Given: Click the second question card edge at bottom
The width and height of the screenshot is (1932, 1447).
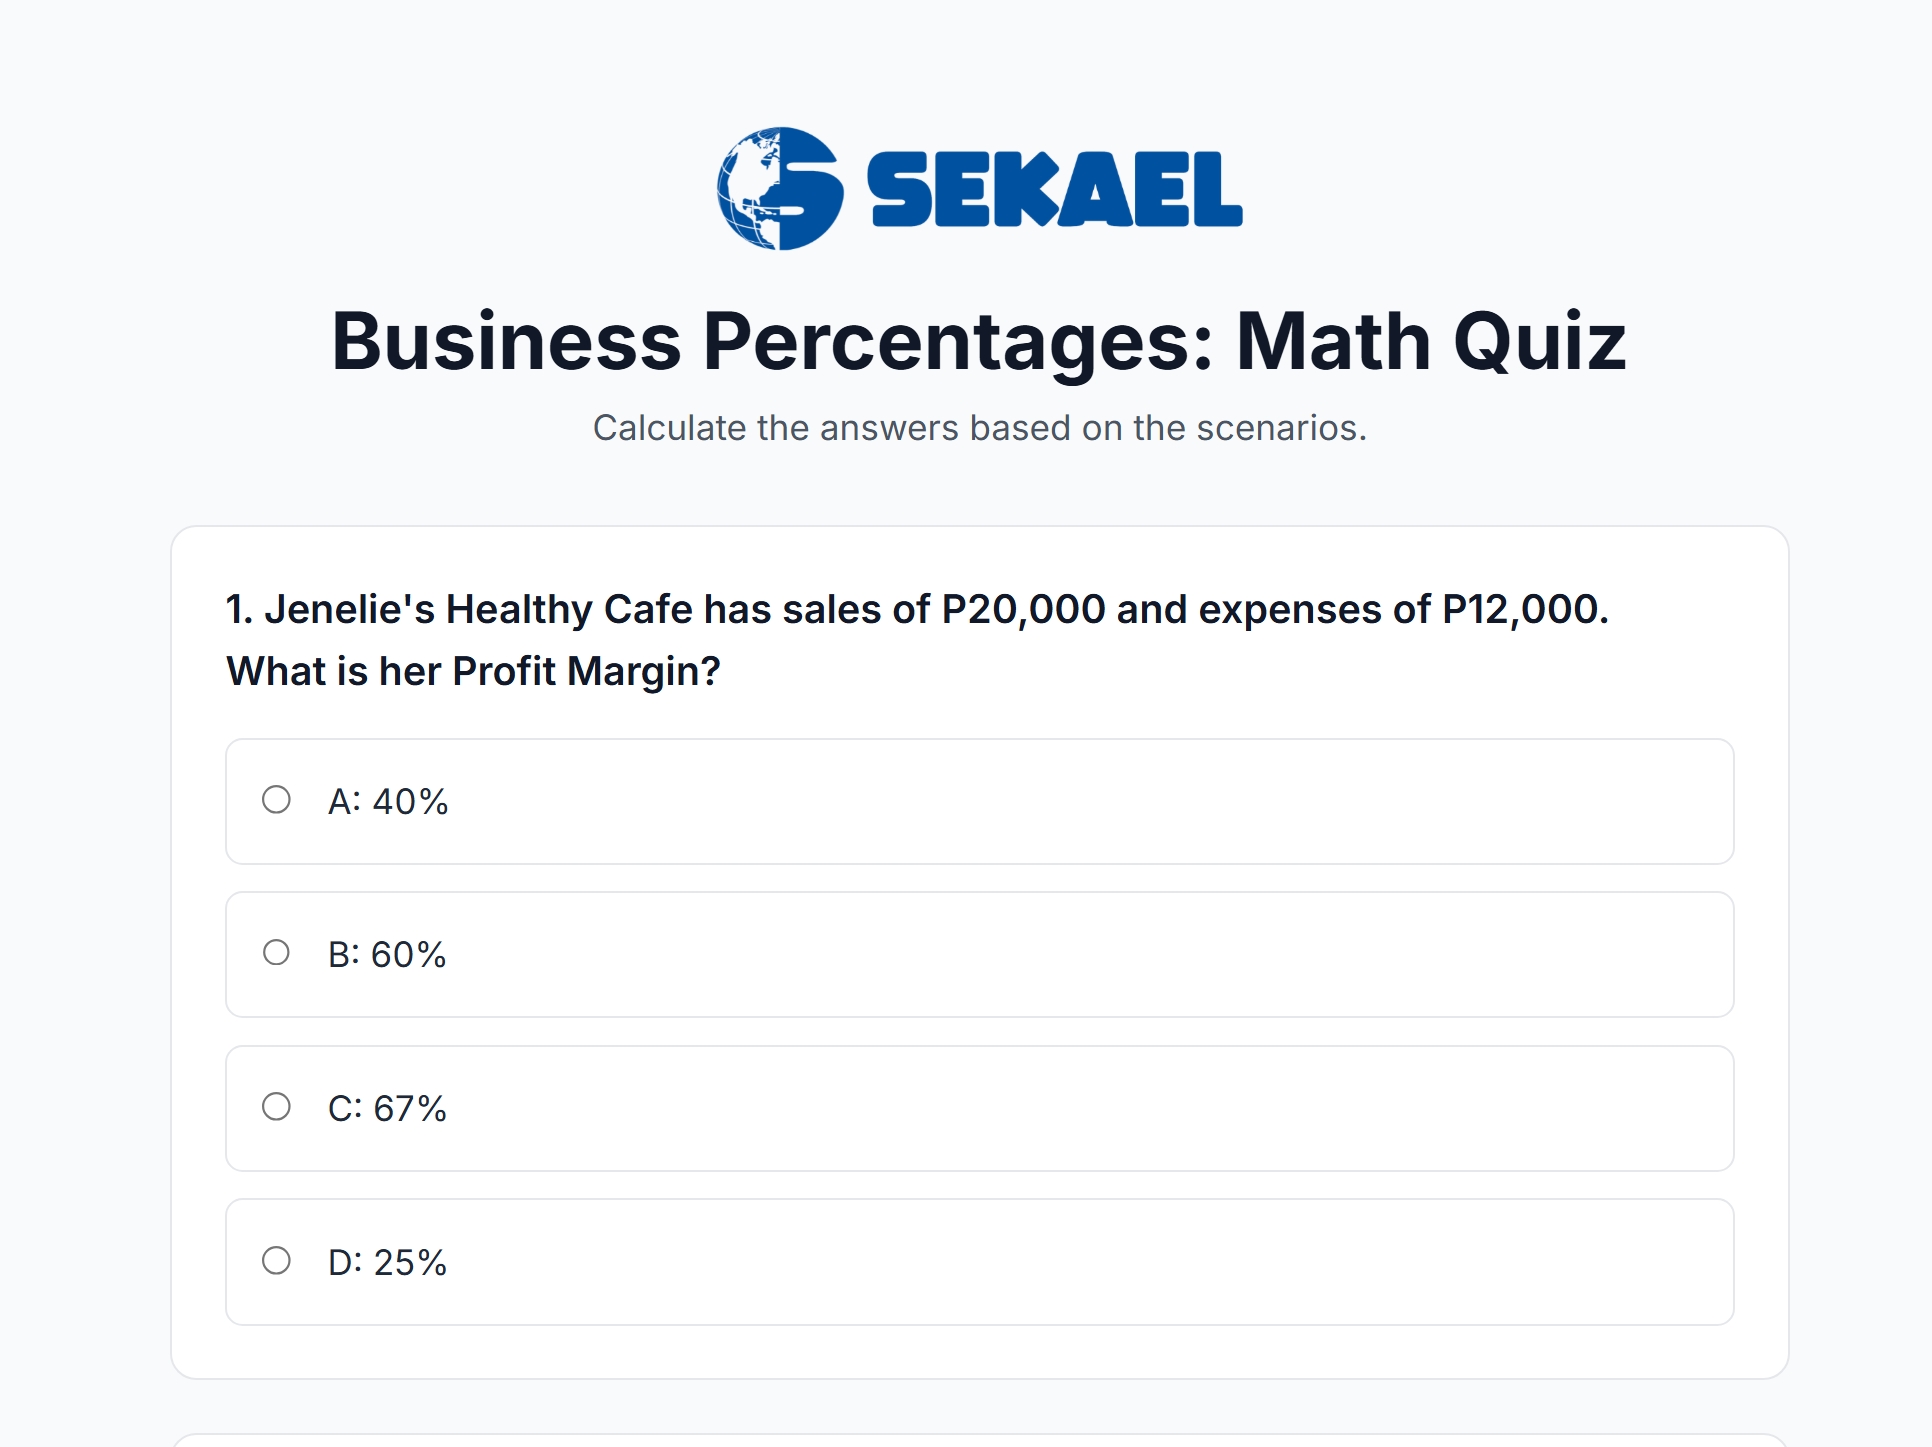Looking at the screenshot, I should tap(966, 1438).
